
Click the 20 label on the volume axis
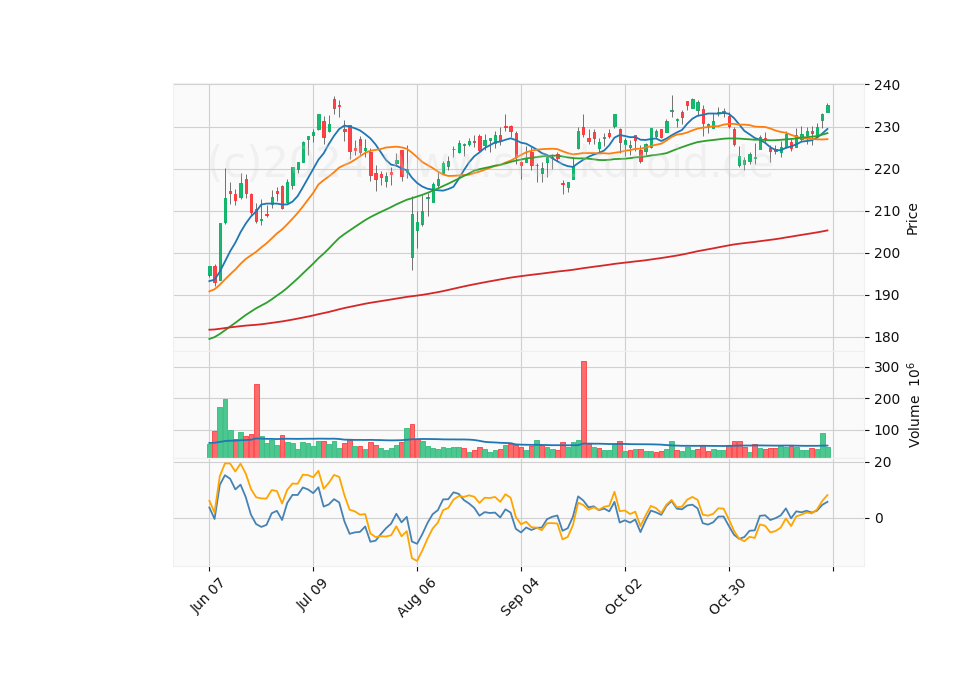[x=882, y=462]
